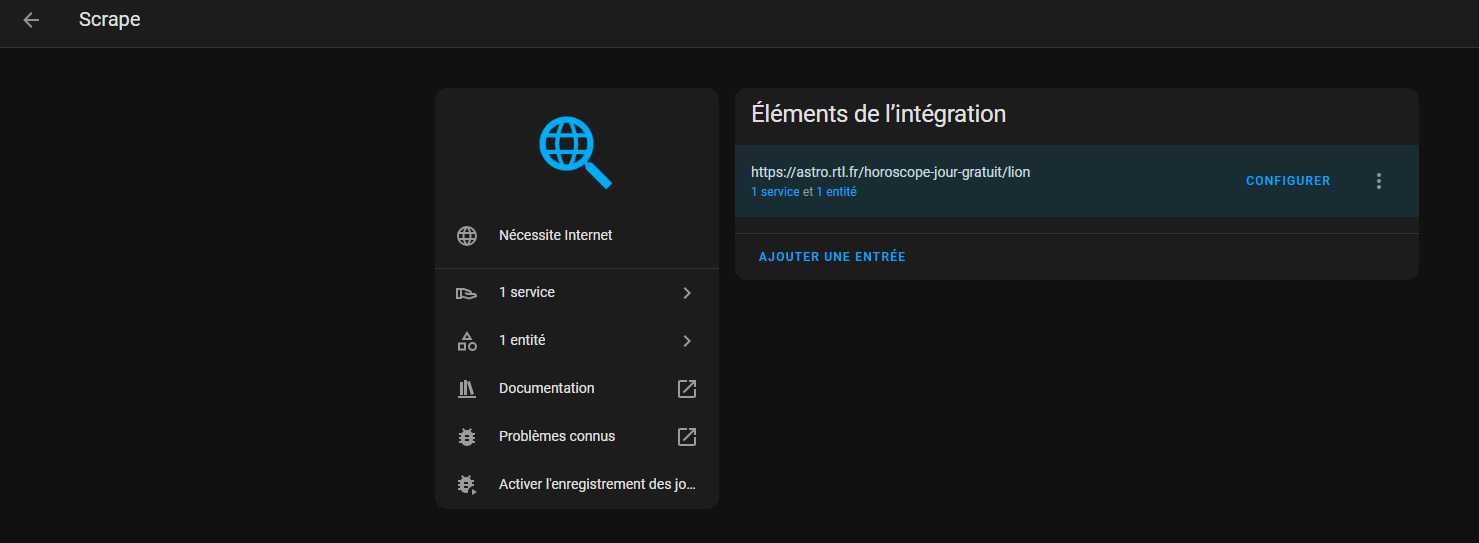Expand the 1 entité row chevron
The image size is (1479, 543).
pos(686,341)
